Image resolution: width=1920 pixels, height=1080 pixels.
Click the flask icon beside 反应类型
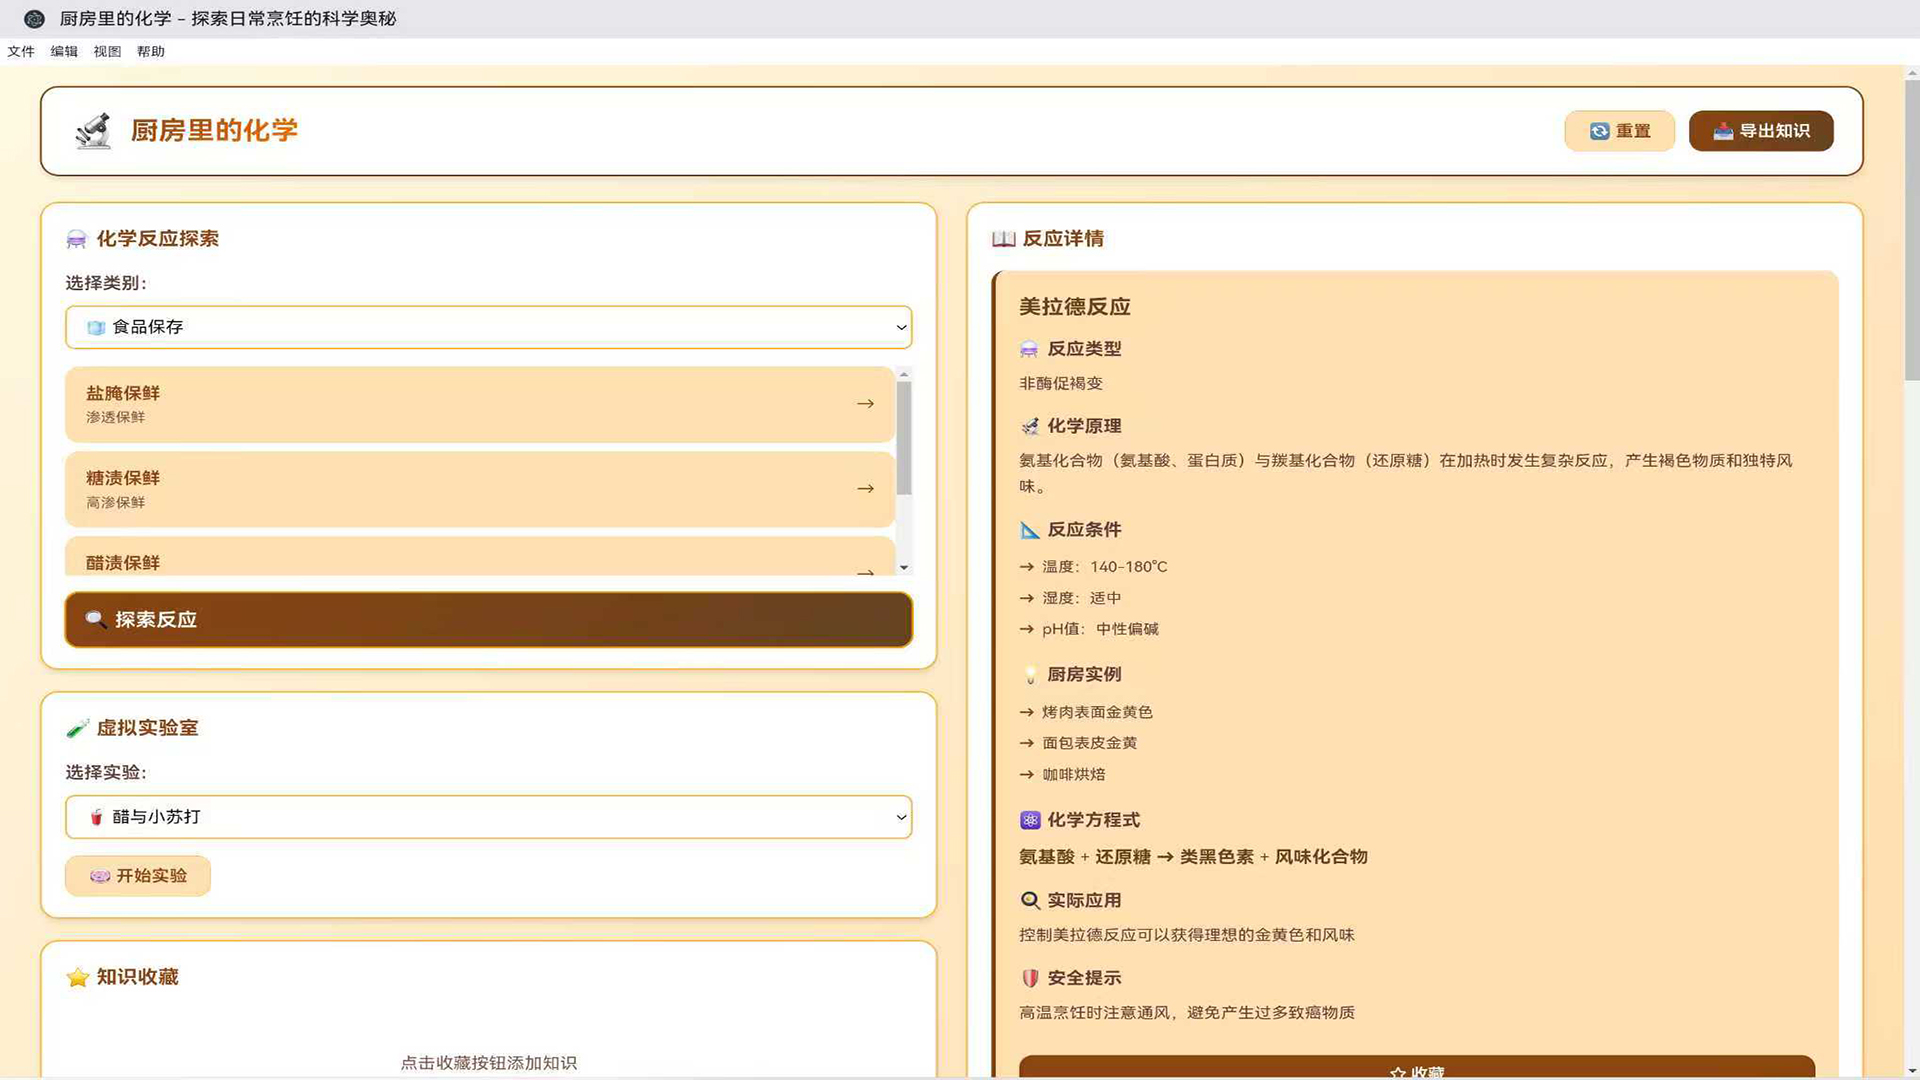pyautogui.click(x=1029, y=349)
